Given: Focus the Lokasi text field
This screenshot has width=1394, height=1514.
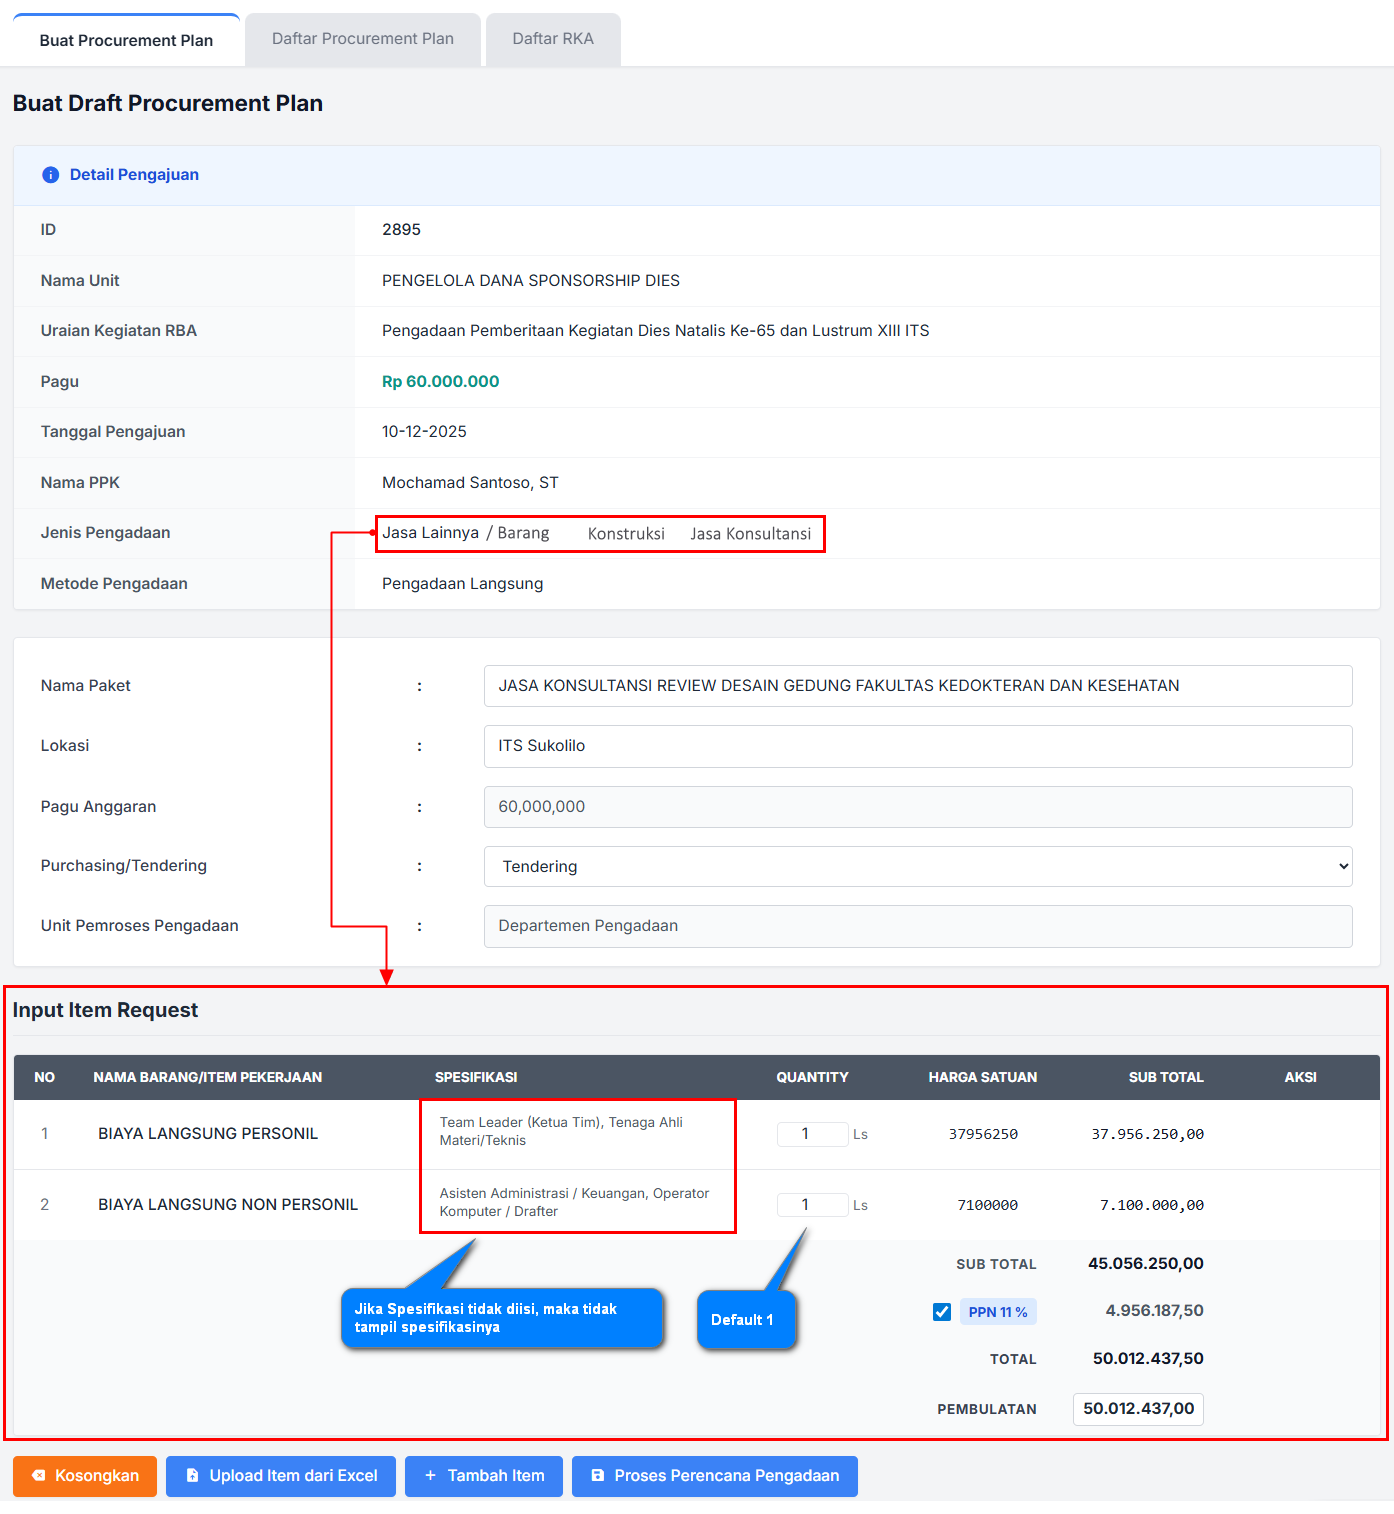Looking at the screenshot, I should (x=917, y=746).
